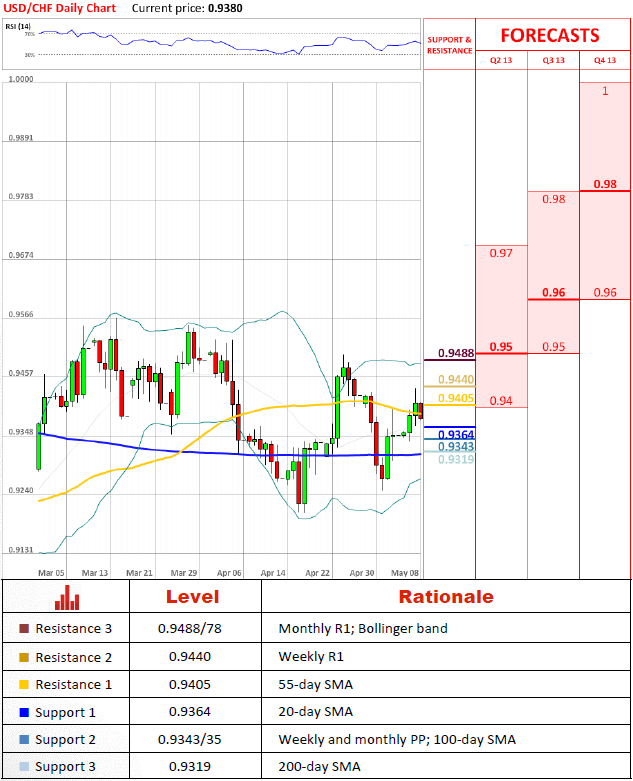Click the 0.9240 price axis label
Screen dimensions: 633x781
coord(21,491)
